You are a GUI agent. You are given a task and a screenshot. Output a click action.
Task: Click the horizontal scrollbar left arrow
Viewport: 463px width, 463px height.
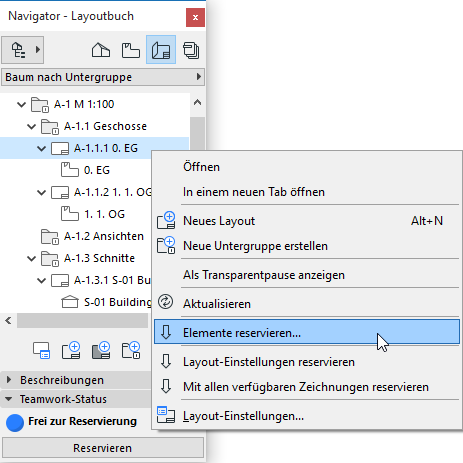[x=8, y=321]
